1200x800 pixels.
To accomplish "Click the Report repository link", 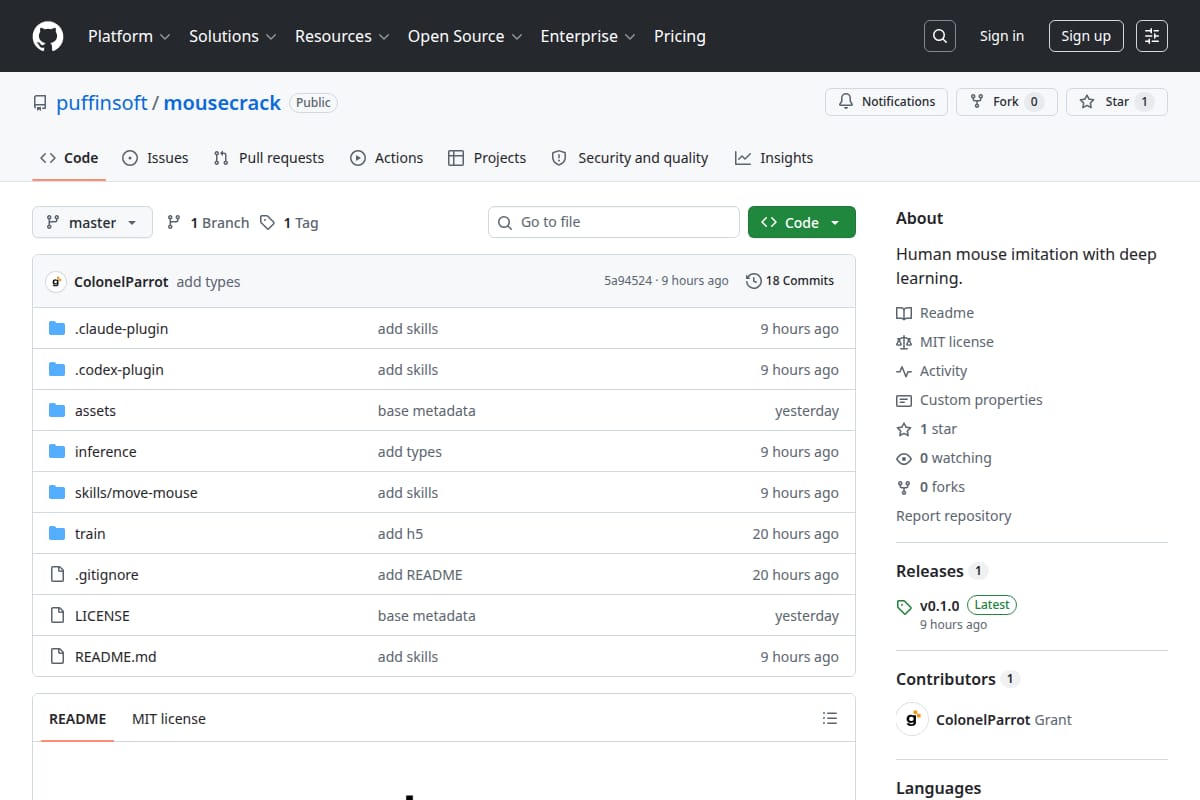I will (x=953, y=516).
